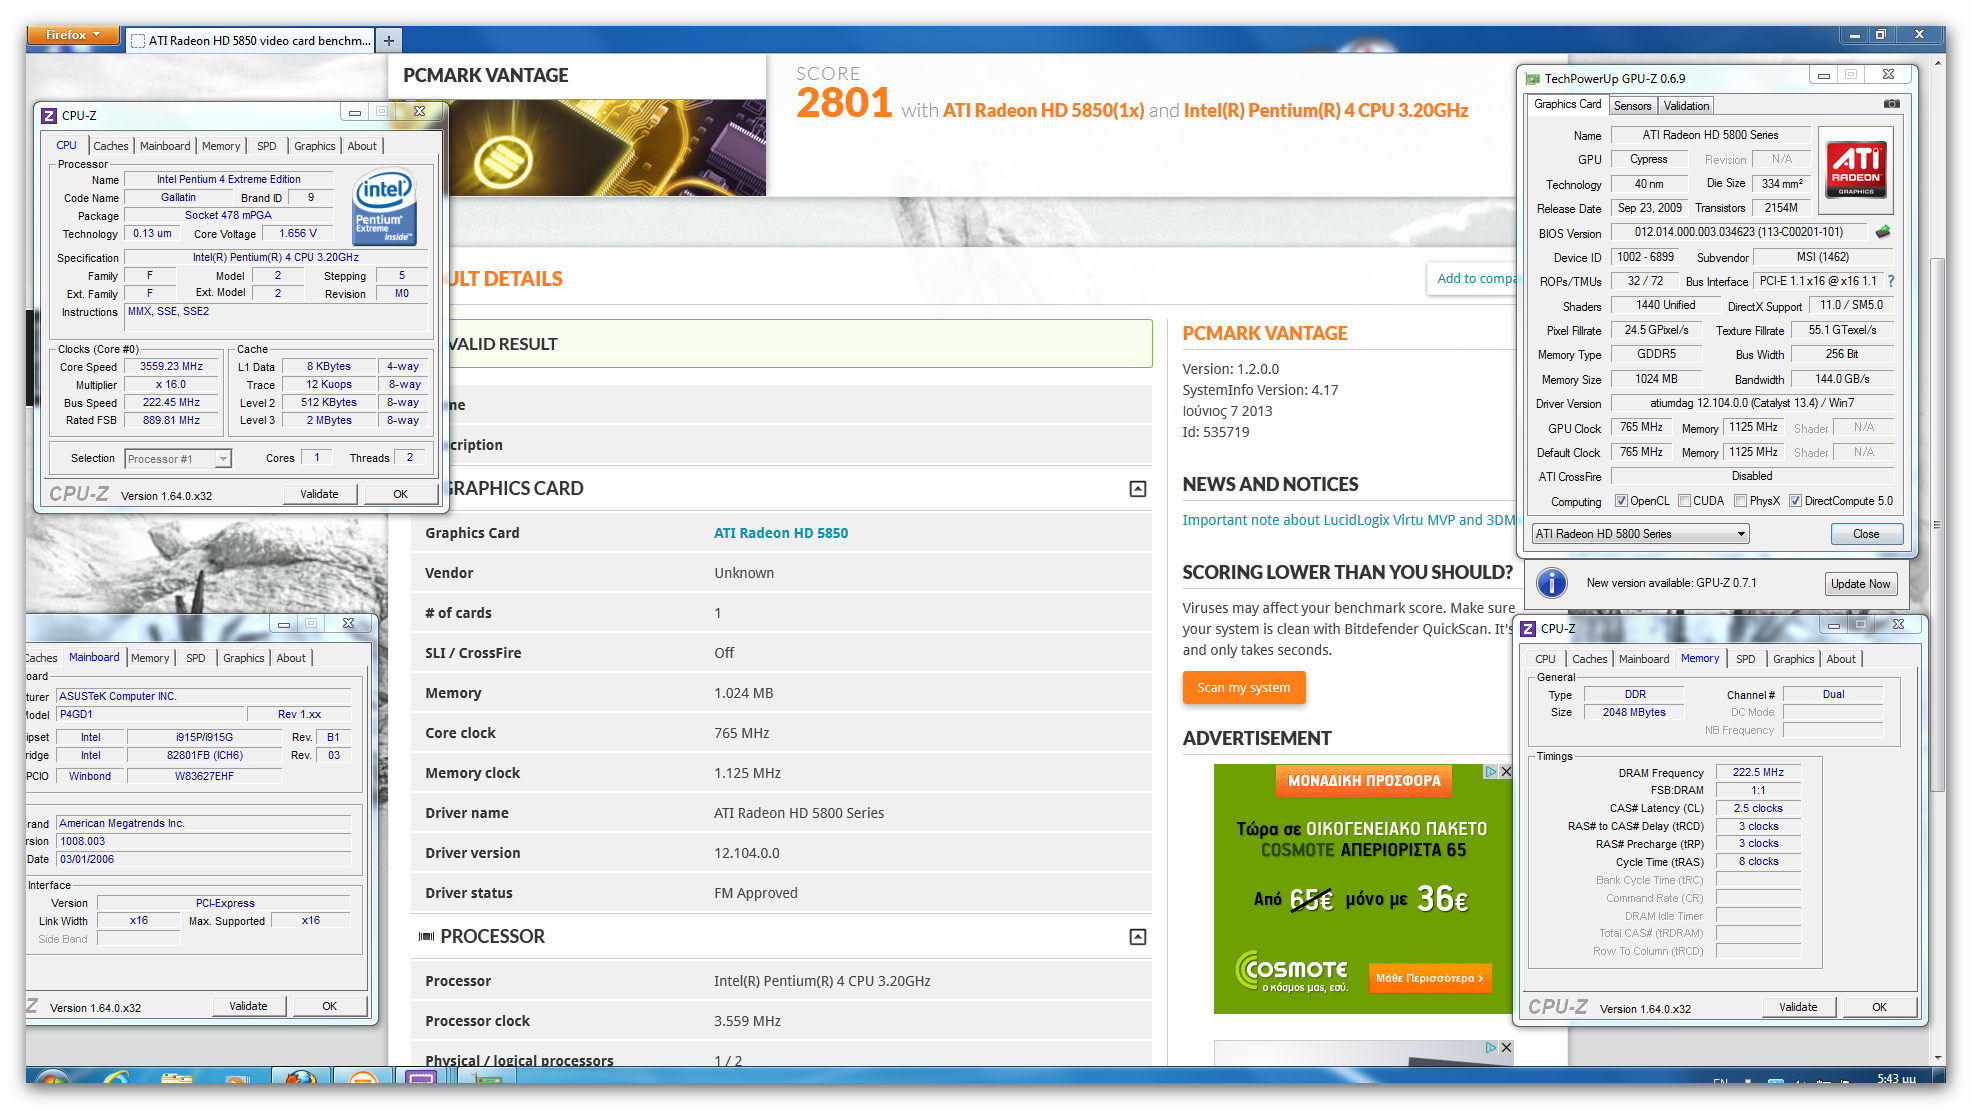This screenshot has height=1109, width=1972.
Task: Switch to the Sensors tab in GPU-Z
Action: point(1632,106)
